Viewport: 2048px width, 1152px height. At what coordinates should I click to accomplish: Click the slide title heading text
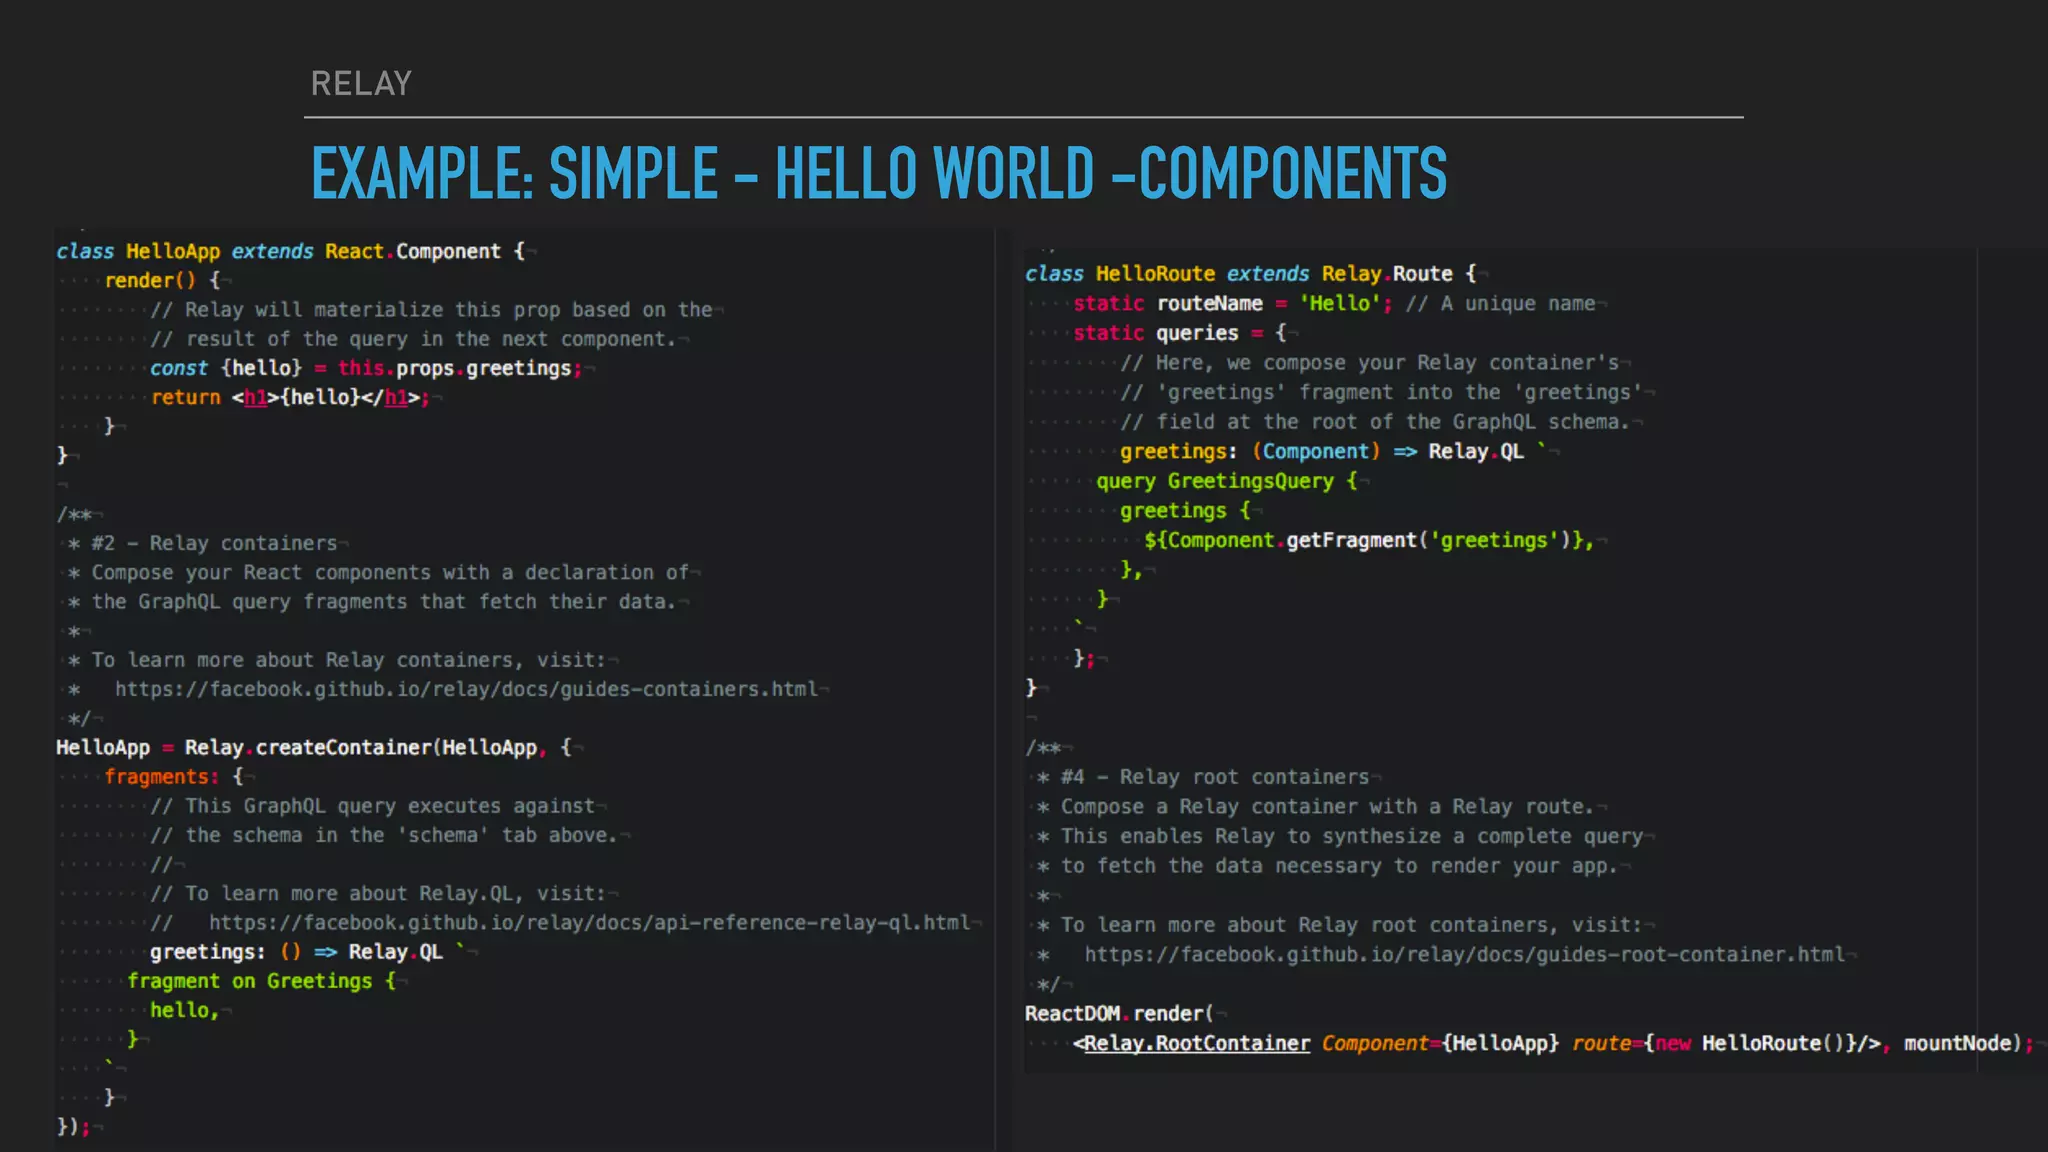(x=878, y=173)
